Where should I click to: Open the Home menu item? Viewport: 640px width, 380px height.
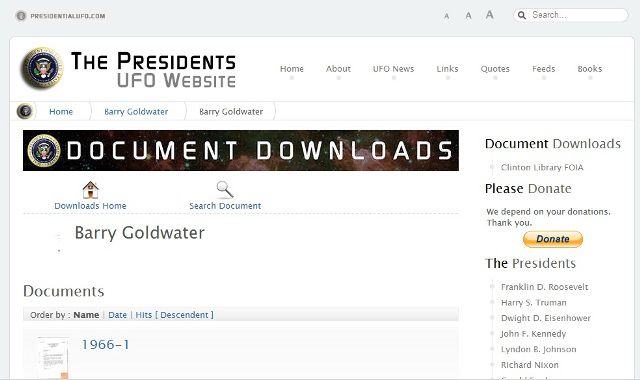[x=292, y=69]
